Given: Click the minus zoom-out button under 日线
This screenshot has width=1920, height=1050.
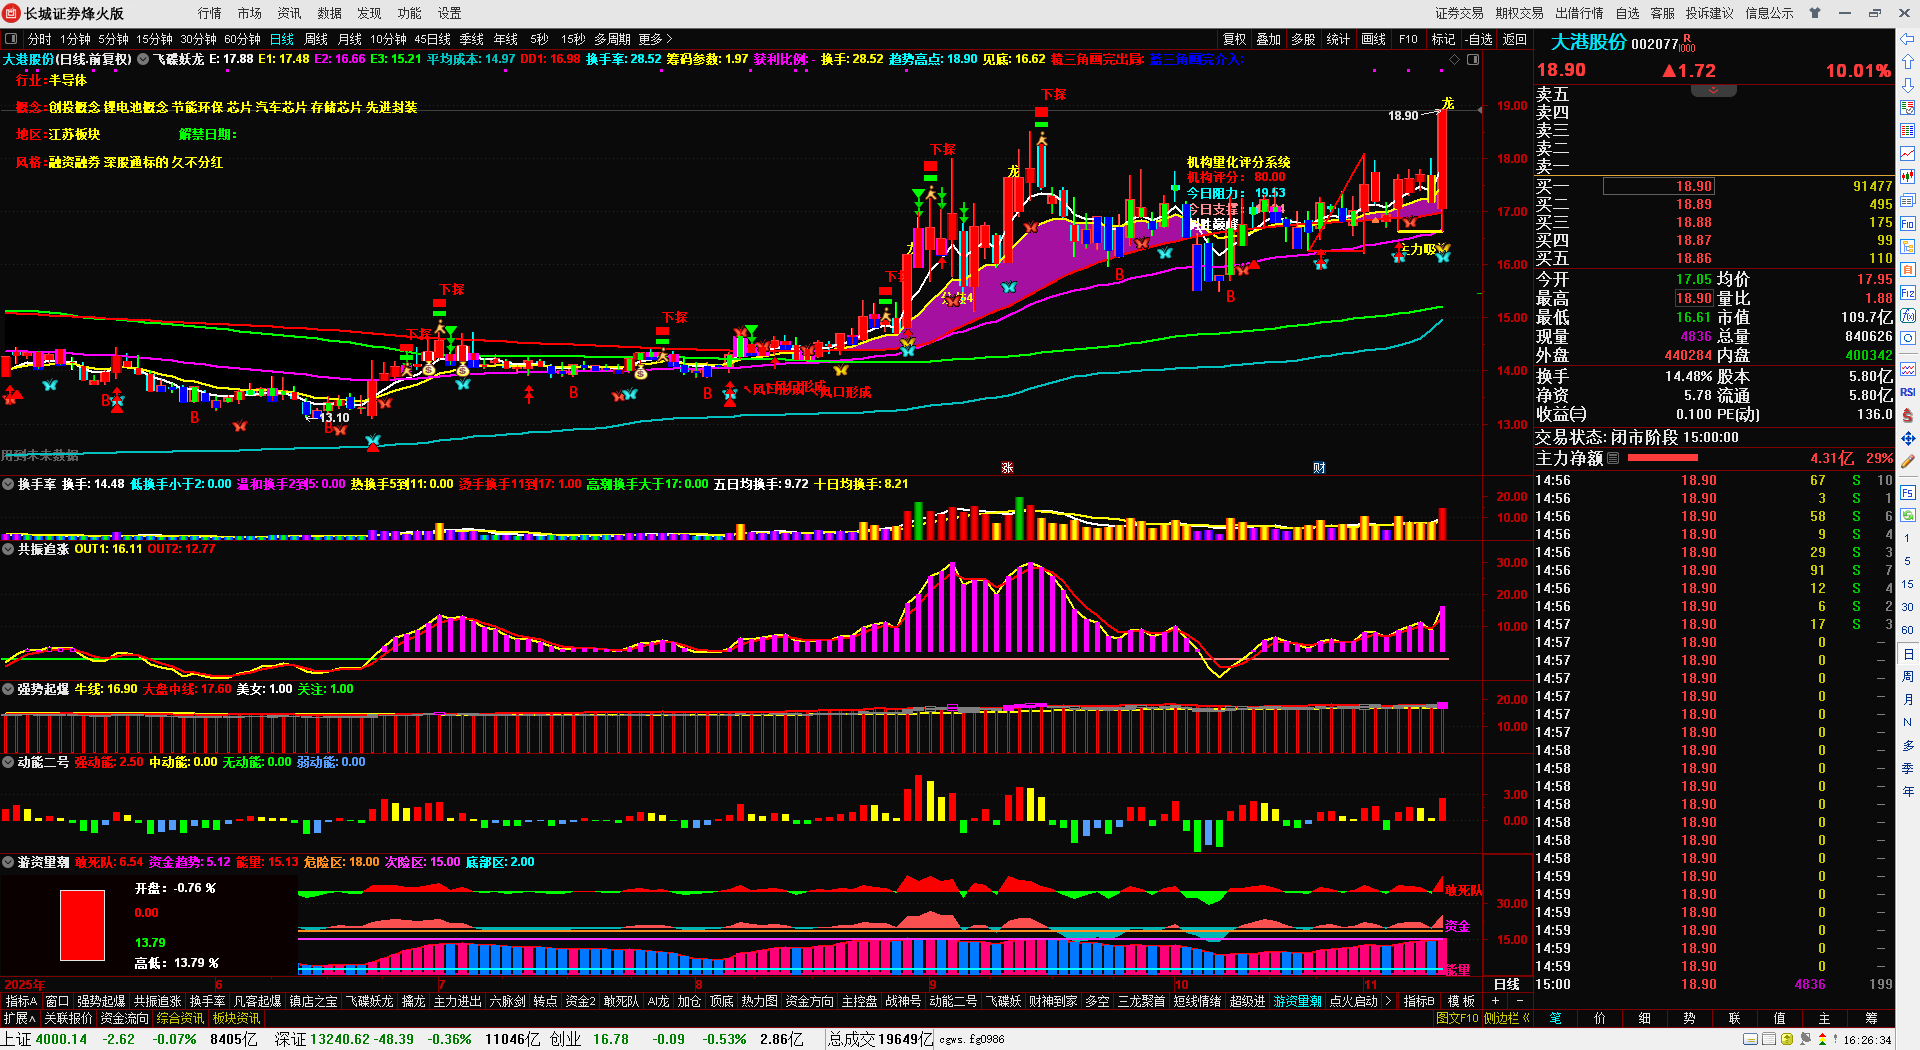Looking at the screenshot, I should (x=1519, y=1001).
